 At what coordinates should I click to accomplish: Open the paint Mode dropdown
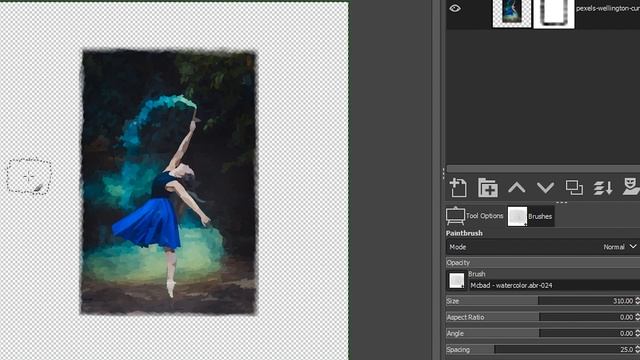(x=543, y=247)
